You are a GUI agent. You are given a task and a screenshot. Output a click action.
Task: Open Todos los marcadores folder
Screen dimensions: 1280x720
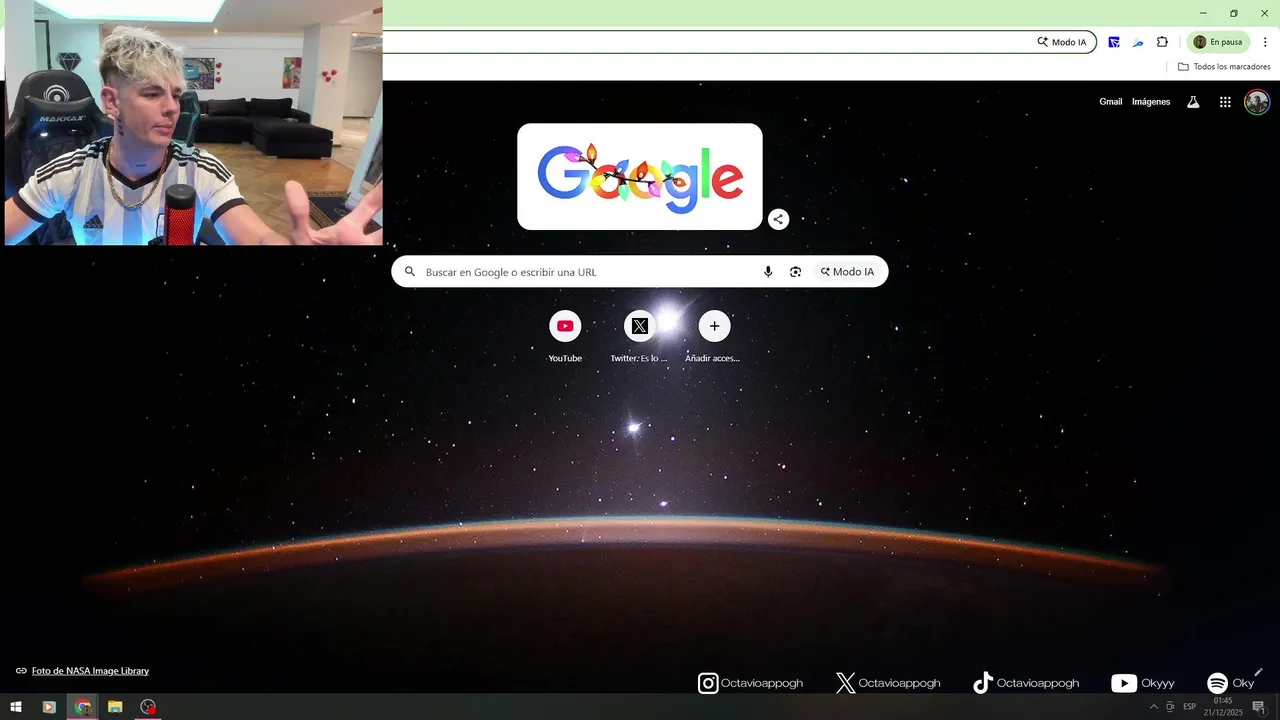[x=1224, y=67]
